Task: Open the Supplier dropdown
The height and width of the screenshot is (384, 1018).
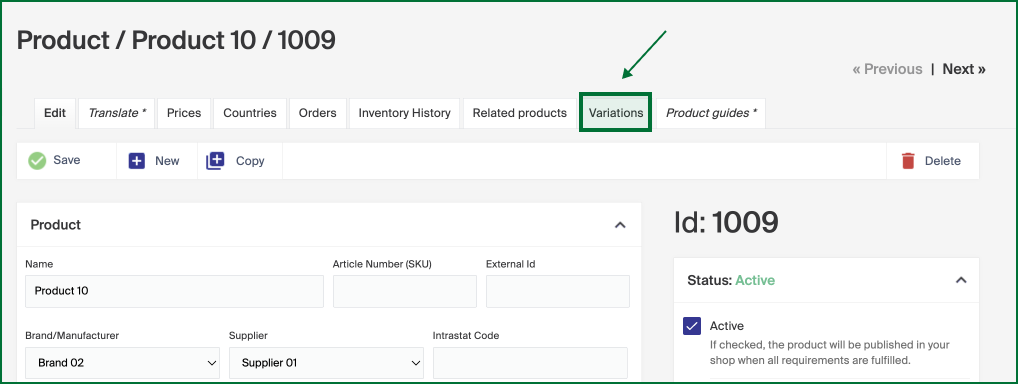Action: [327, 363]
